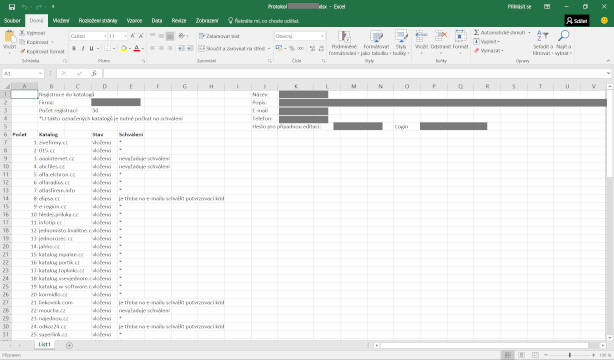Screen dimensions: 614x360
Task: Adjust the zoom slider in status bar
Action: pos(570,355)
